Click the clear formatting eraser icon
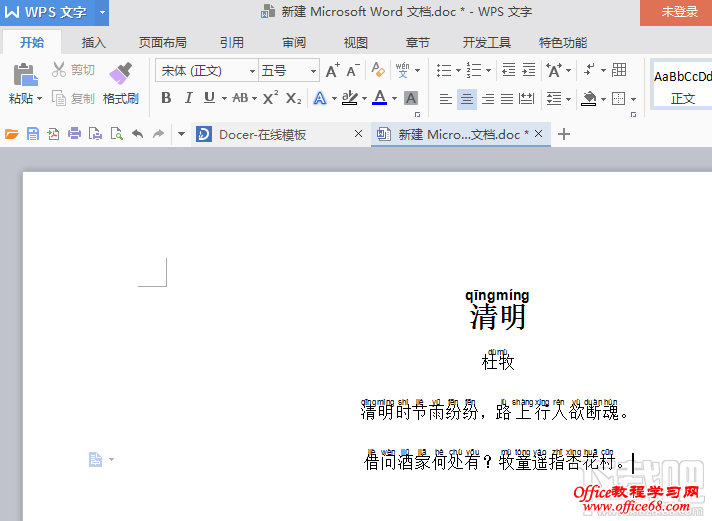Viewport: 712px width, 521px height. [378, 70]
